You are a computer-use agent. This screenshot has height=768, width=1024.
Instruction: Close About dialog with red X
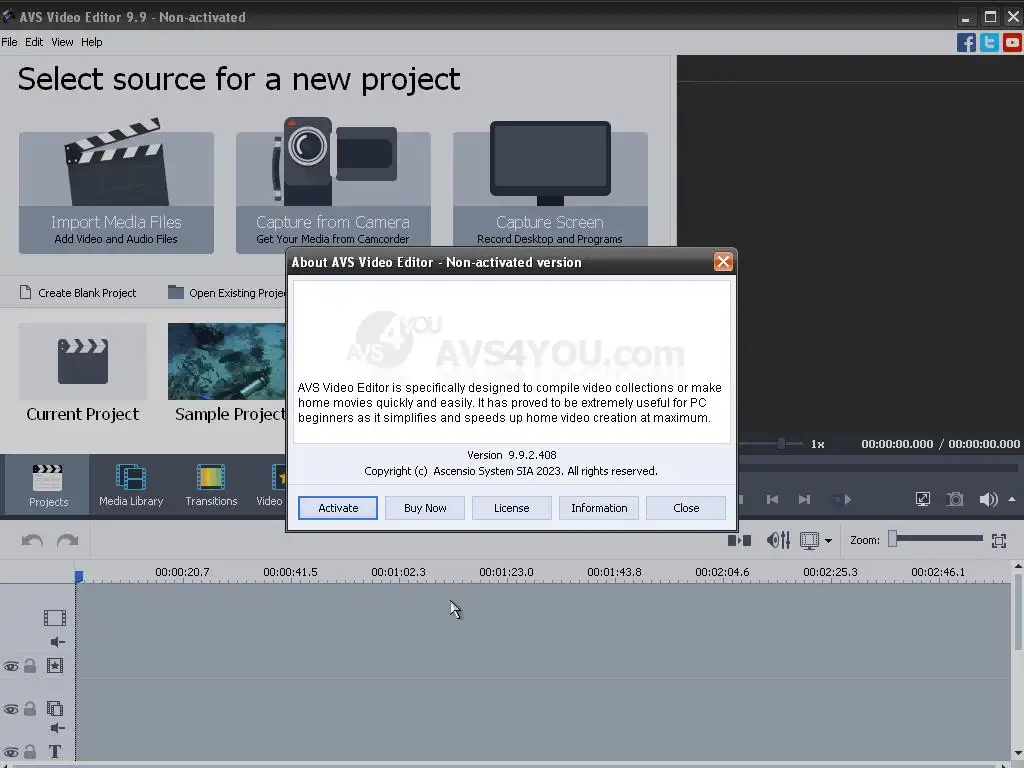click(x=722, y=262)
